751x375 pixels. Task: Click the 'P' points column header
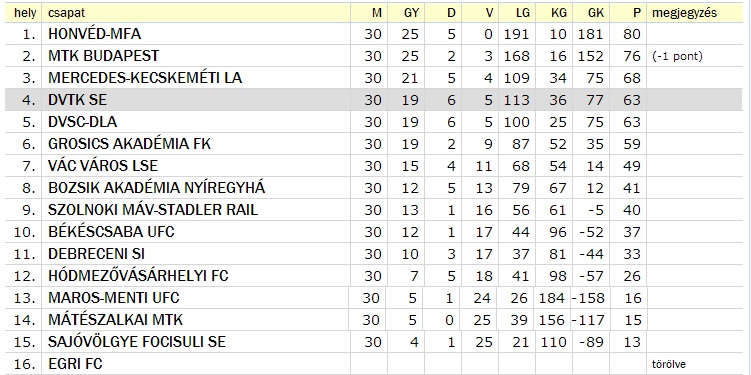click(x=637, y=13)
